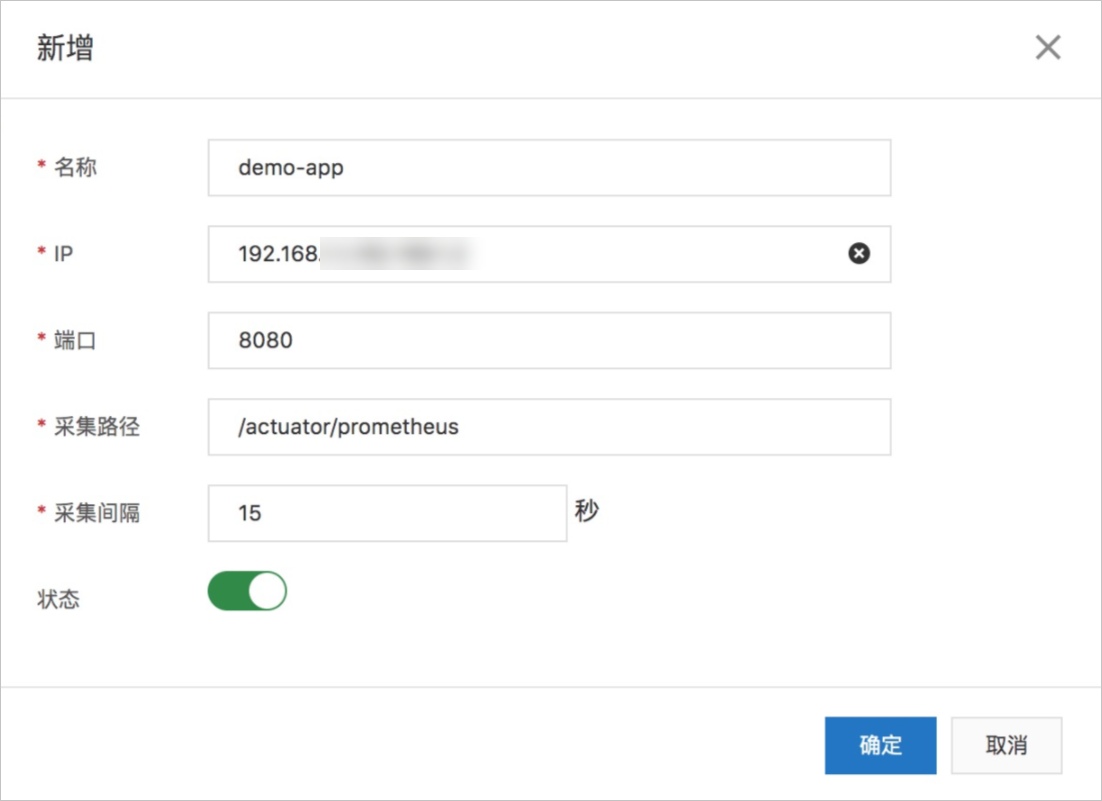The width and height of the screenshot is (1102, 801).
Task: Close the 新增 dialog with the X
Action: (x=1048, y=47)
